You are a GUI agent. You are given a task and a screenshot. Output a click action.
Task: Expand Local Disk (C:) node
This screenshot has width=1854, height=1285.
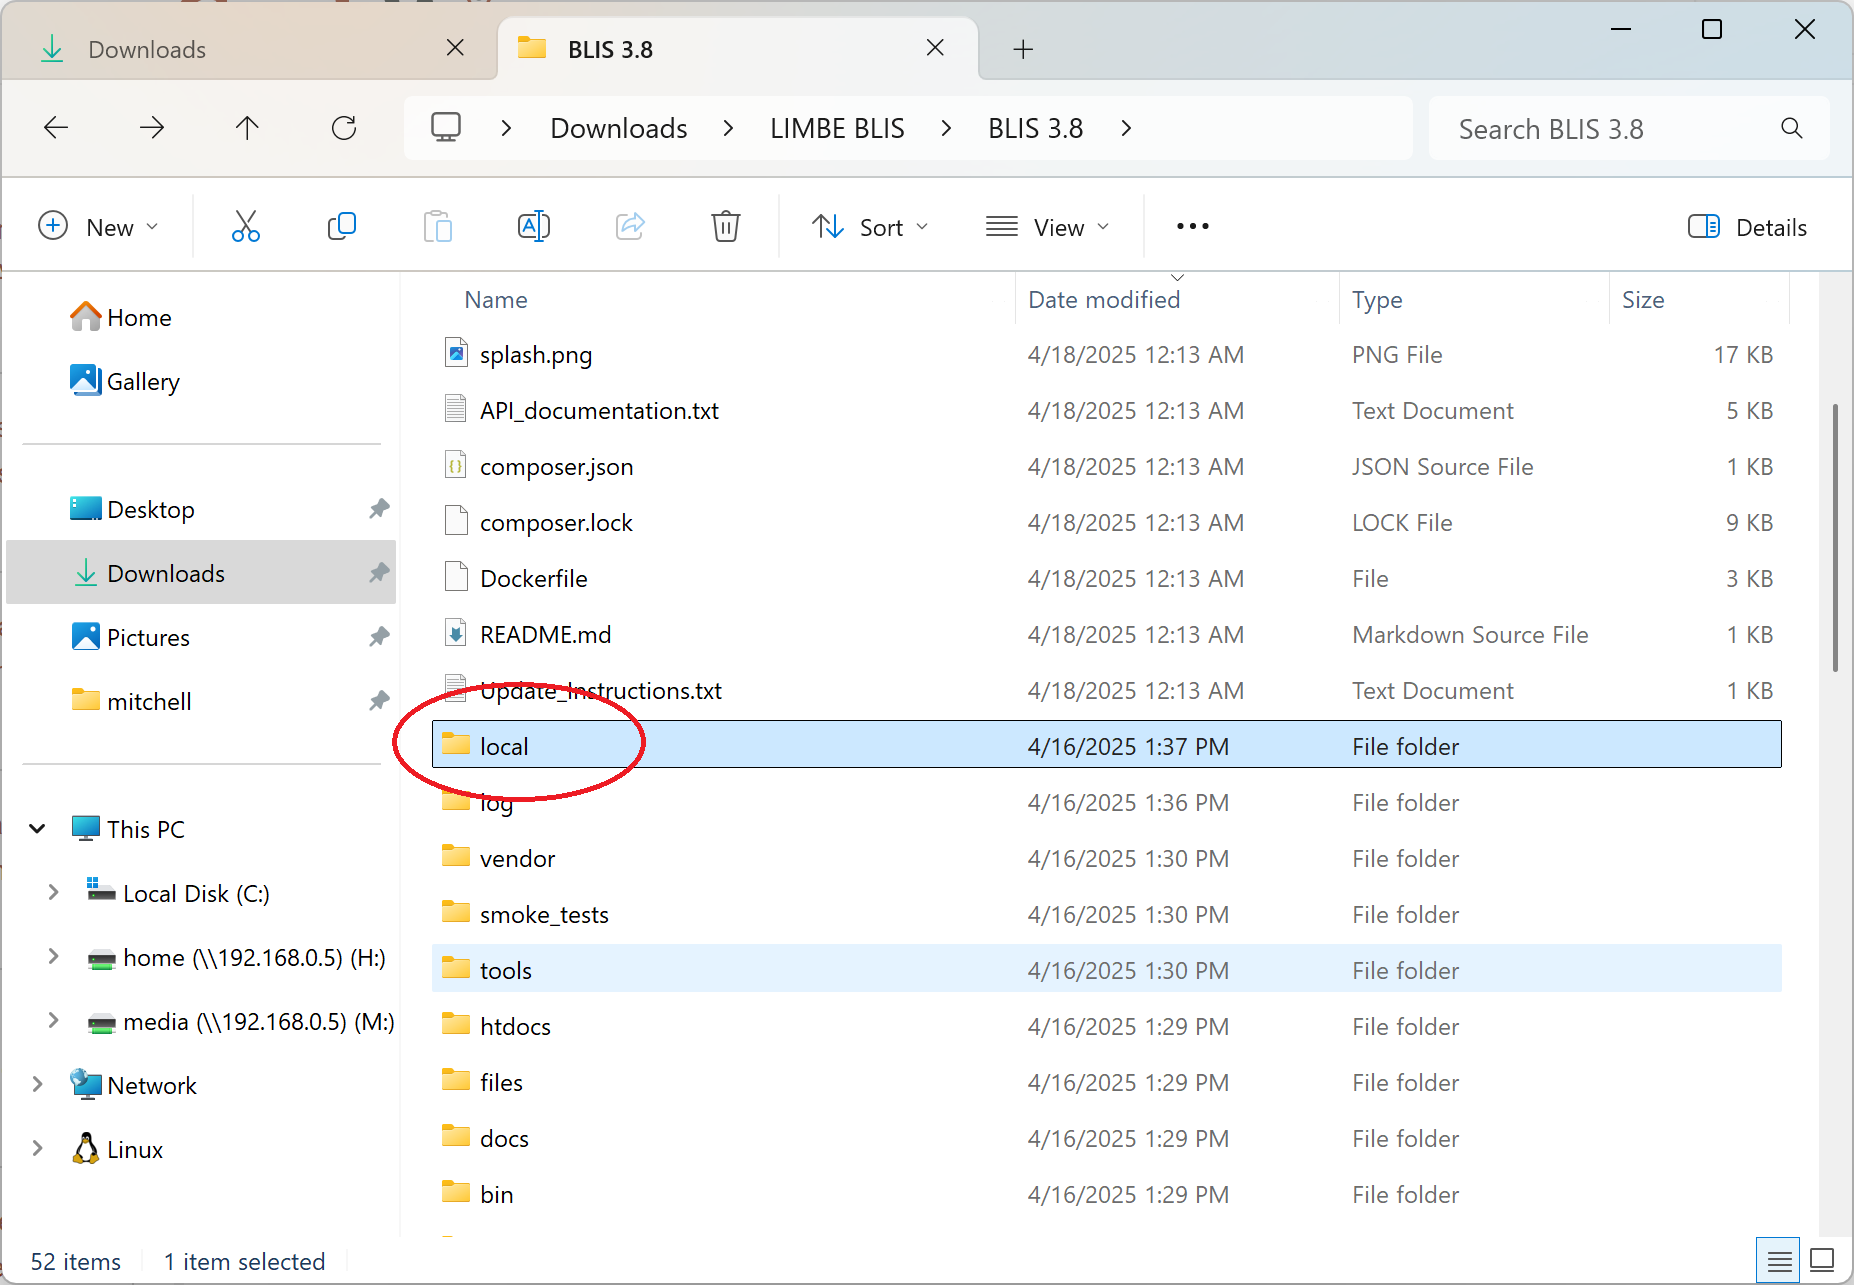coord(53,892)
